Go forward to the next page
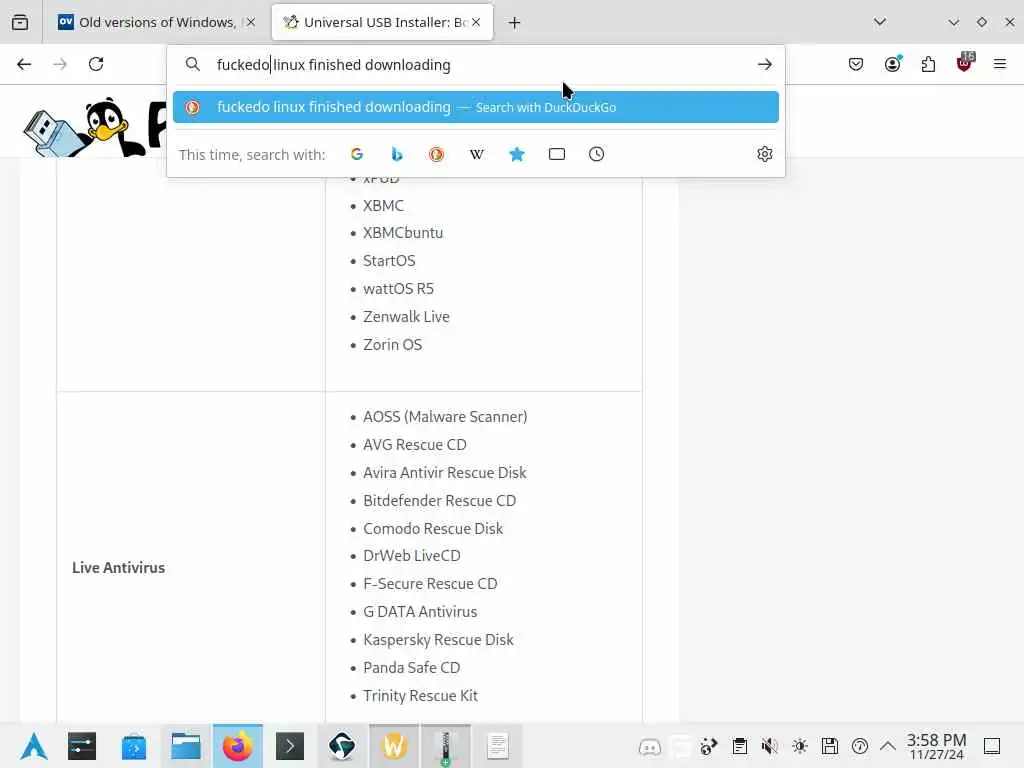The width and height of the screenshot is (1024, 768). 60,64
